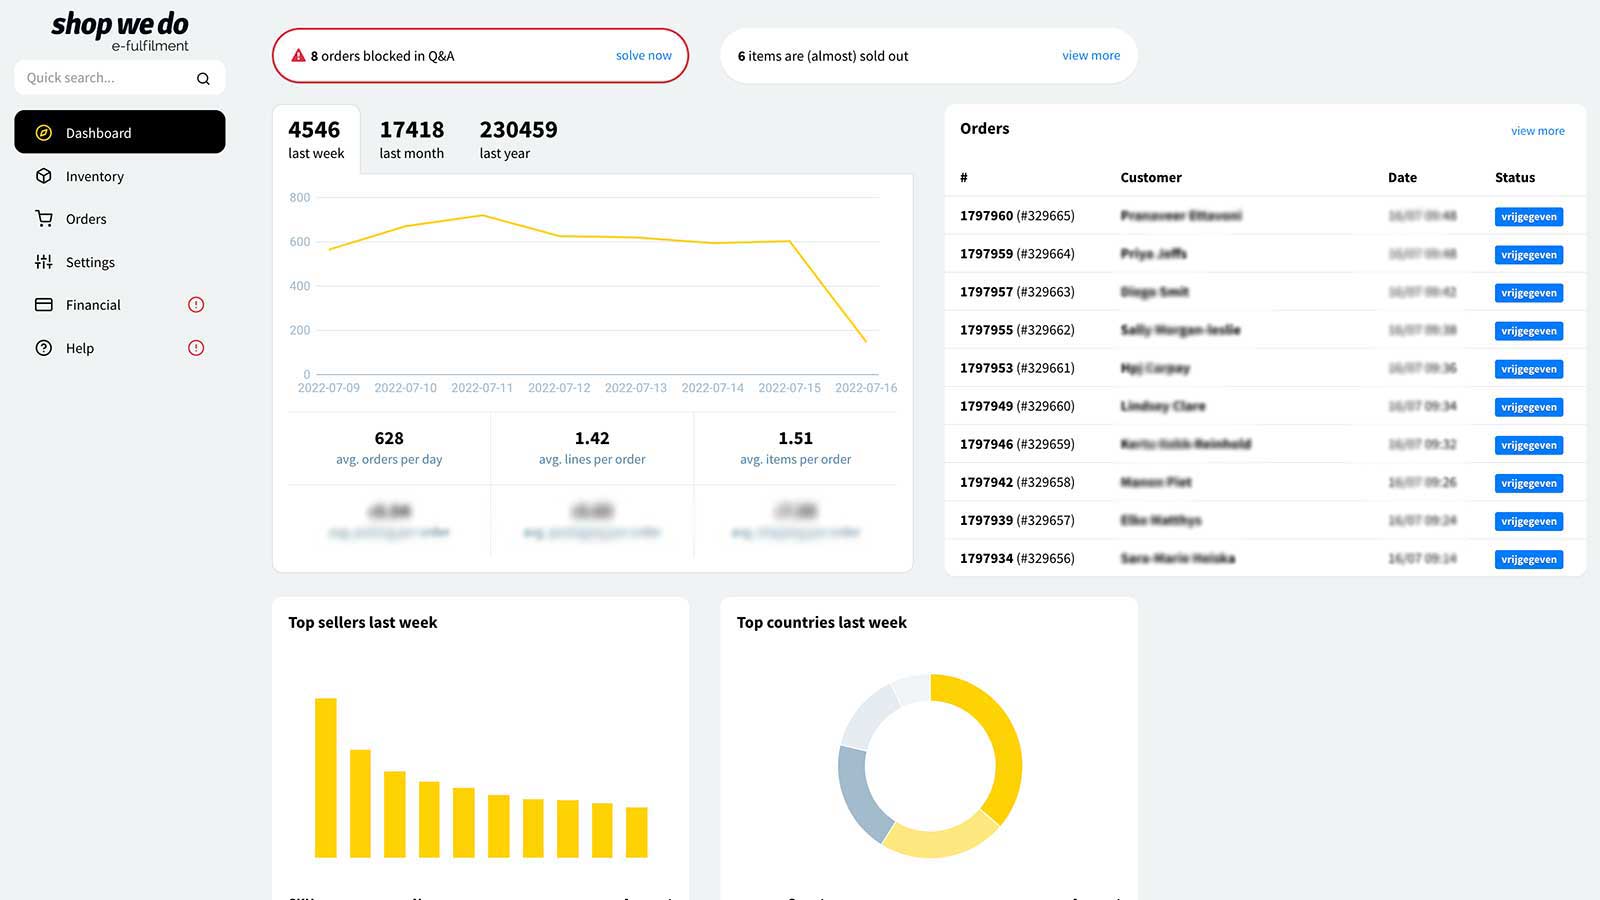Image resolution: width=1600 pixels, height=900 pixels.
Task: Click the Settings sliders icon
Action: [43, 262]
